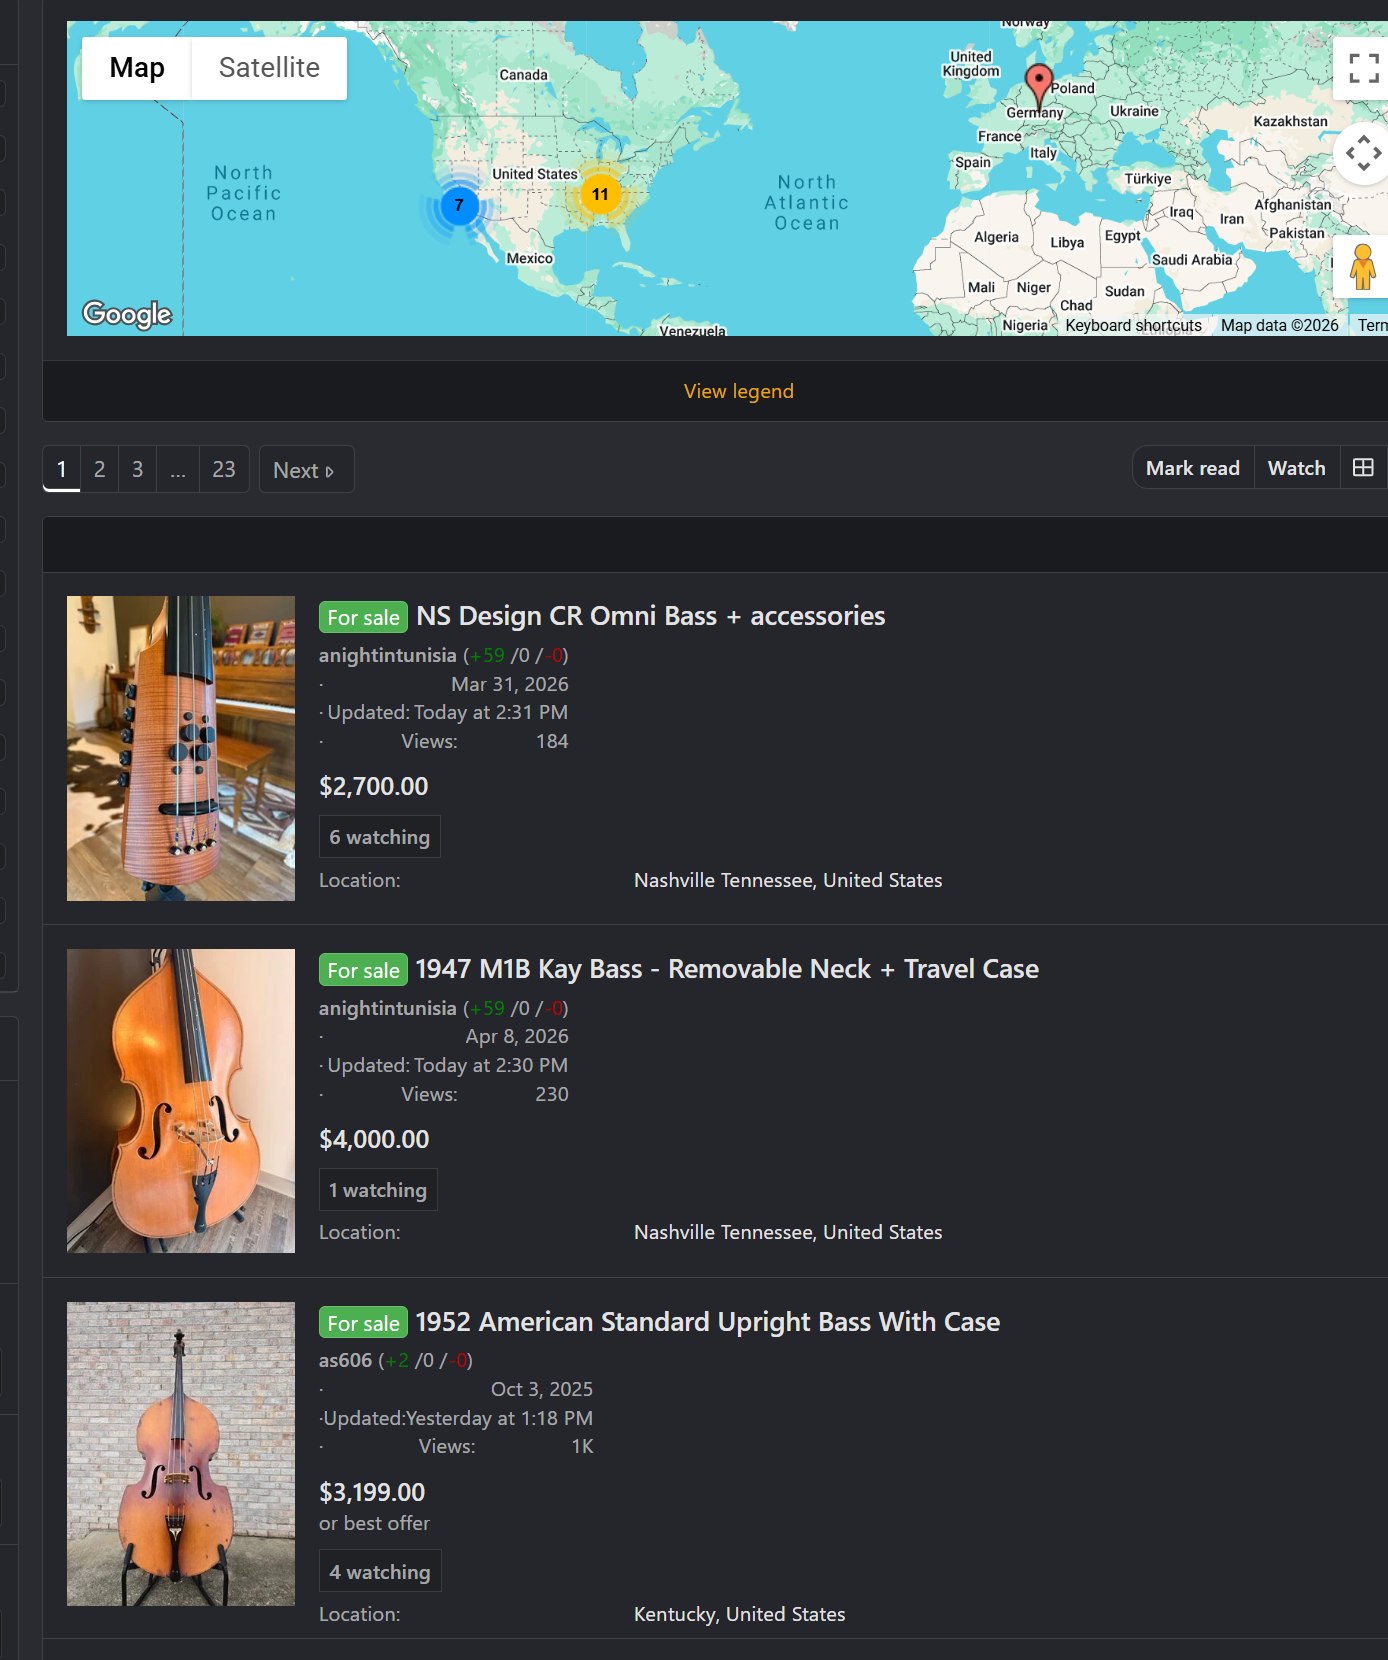Open the map camera controls
The image size is (1388, 1660).
pyautogui.click(x=1362, y=153)
